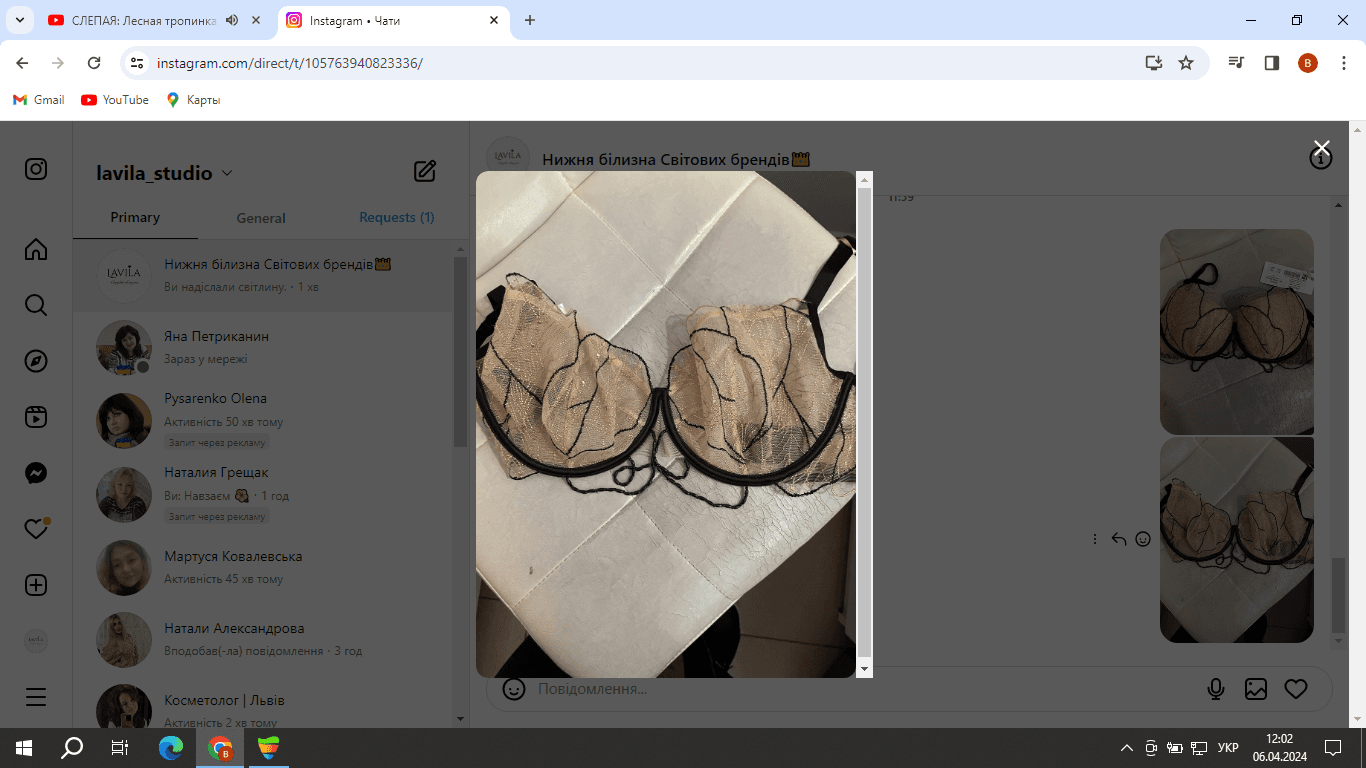Click the address bar URL
The width and height of the screenshot is (1366, 768).
(290, 63)
